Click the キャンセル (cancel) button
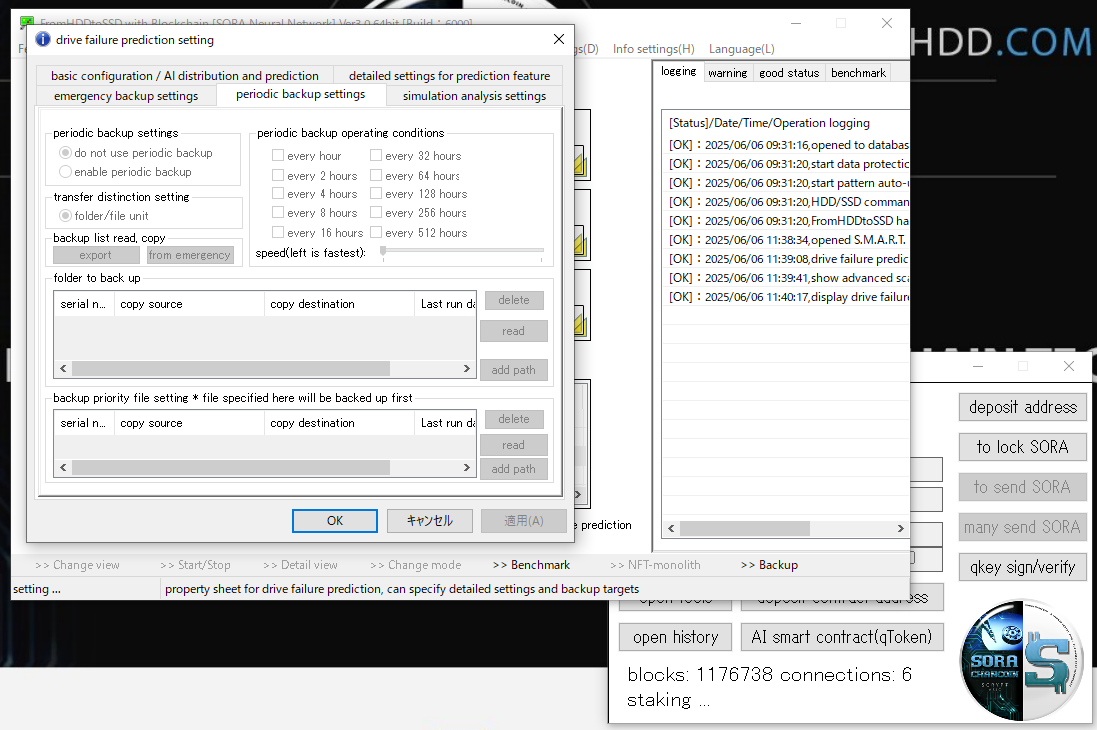 pyautogui.click(x=430, y=521)
